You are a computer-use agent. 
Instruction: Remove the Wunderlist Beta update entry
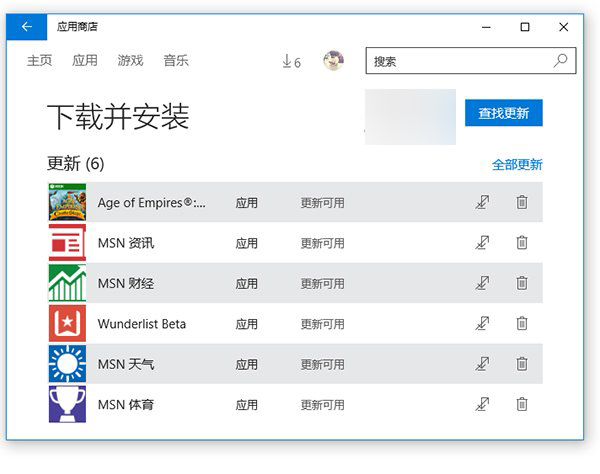[x=522, y=323]
